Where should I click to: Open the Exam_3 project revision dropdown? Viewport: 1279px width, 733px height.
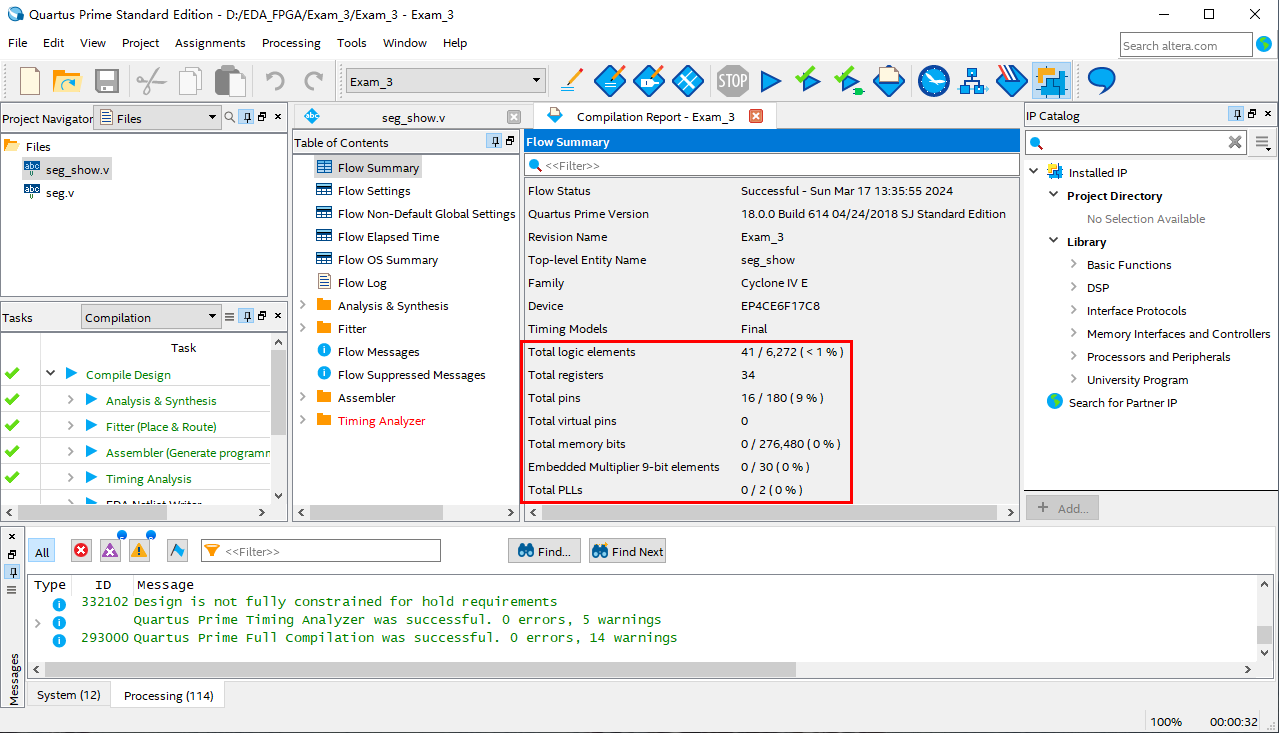444,81
